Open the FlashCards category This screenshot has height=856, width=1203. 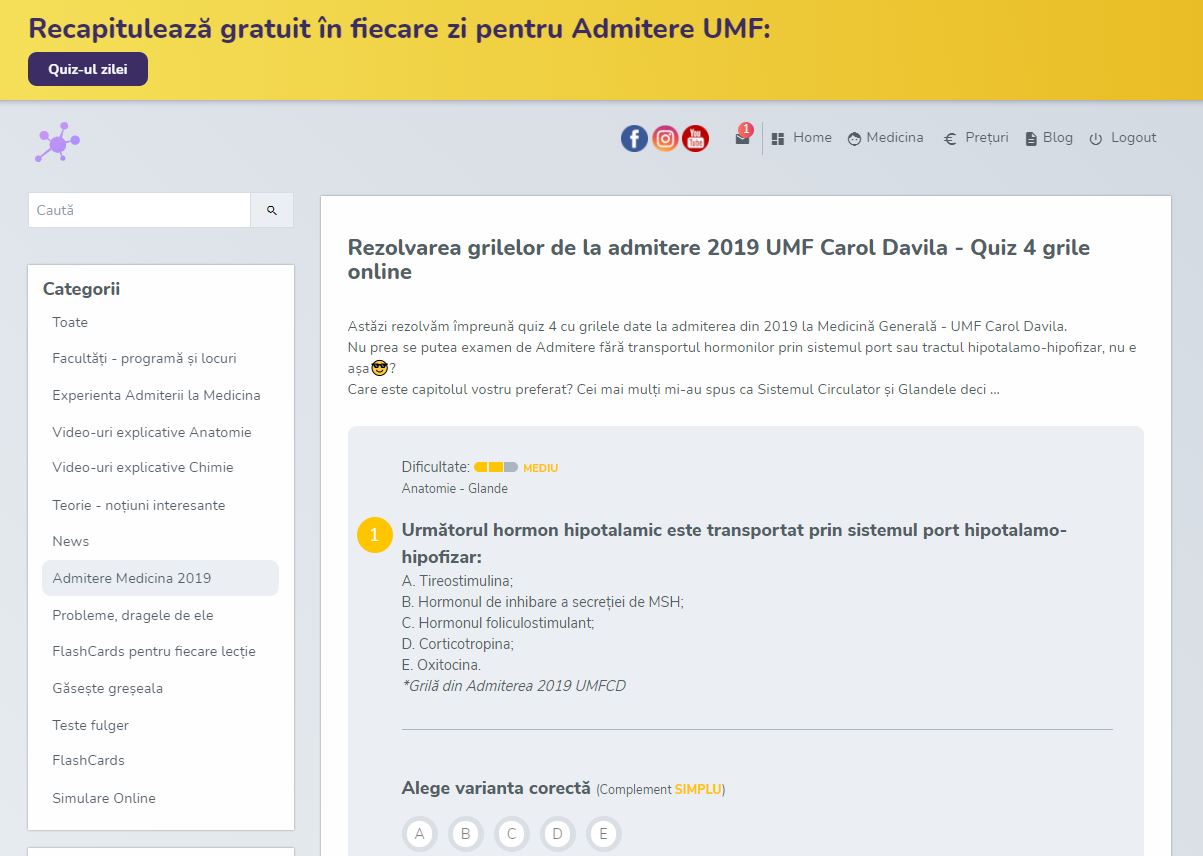coord(89,760)
